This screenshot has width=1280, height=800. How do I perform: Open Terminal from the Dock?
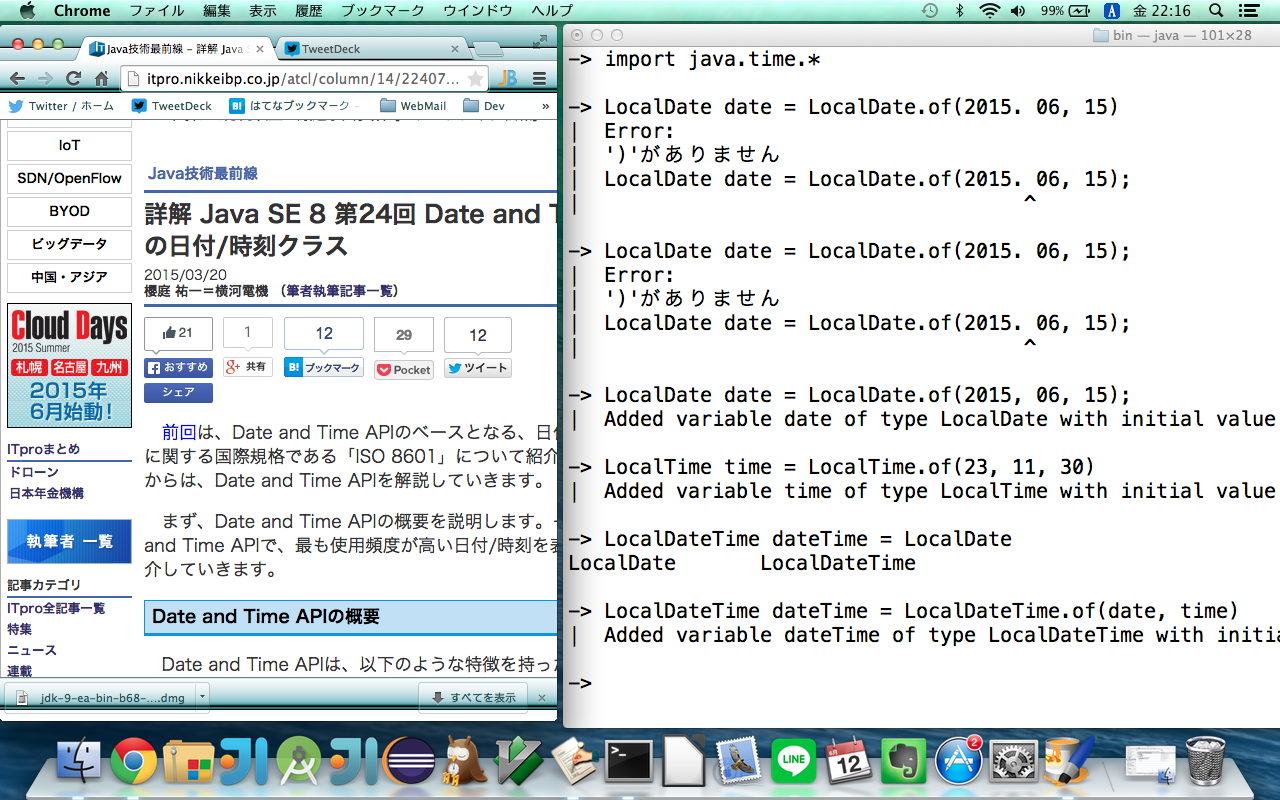[x=631, y=763]
